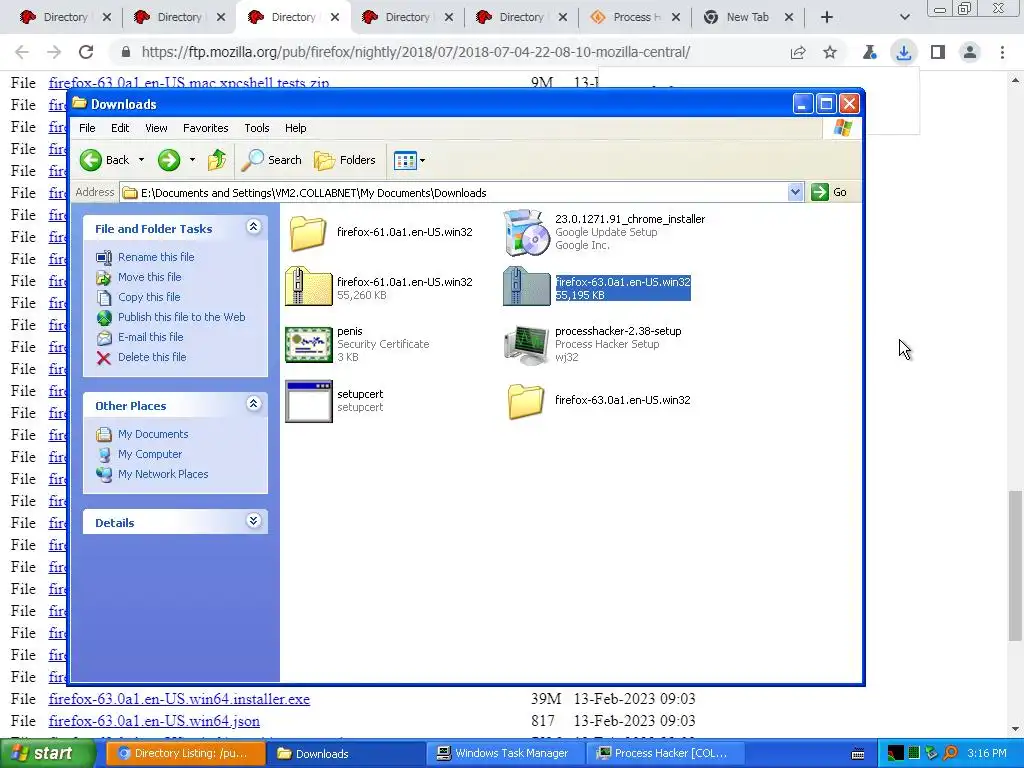The image size is (1024, 768).
Task: Toggle the Folders pane button
Action: pyautogui.click(x=345, y=160)
